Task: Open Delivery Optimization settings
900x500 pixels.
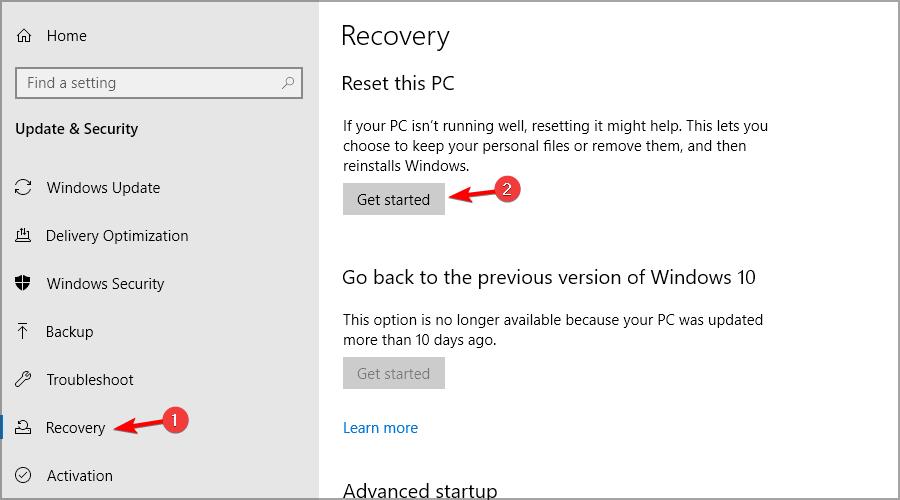Action: click(x=117, y=236)
